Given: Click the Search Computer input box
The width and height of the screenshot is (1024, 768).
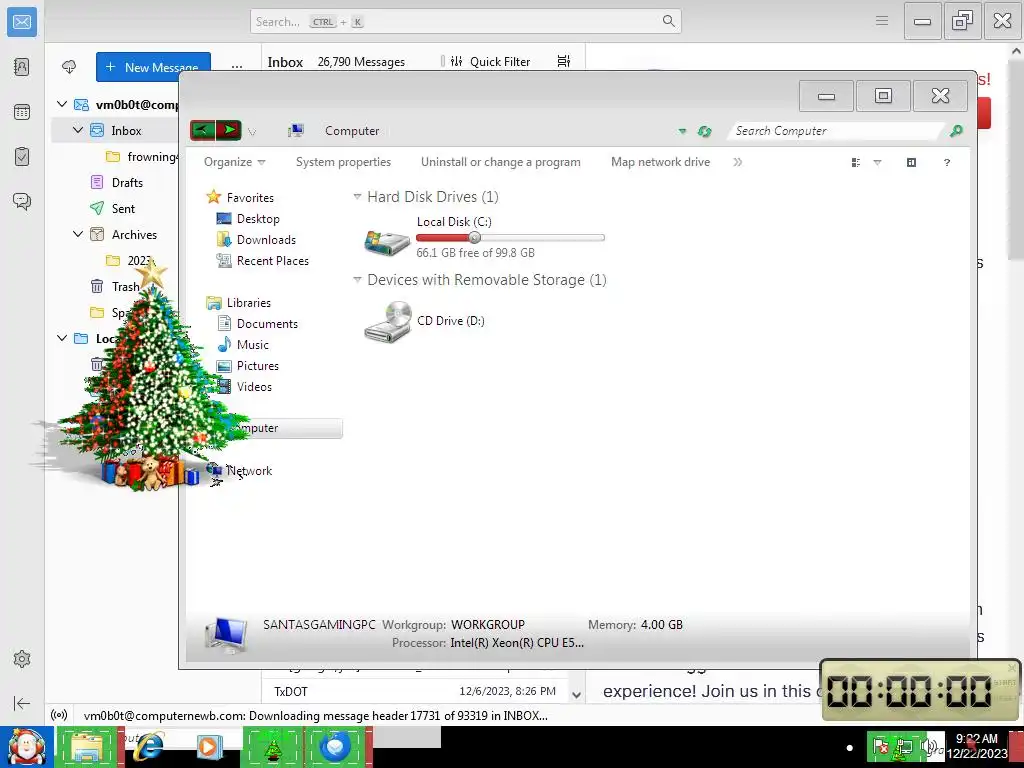Looking at the screenshot, I should 837,131.
